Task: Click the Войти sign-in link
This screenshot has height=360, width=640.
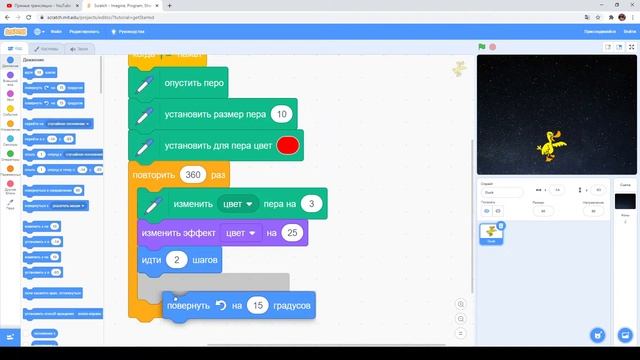Action: click(629, 31)
